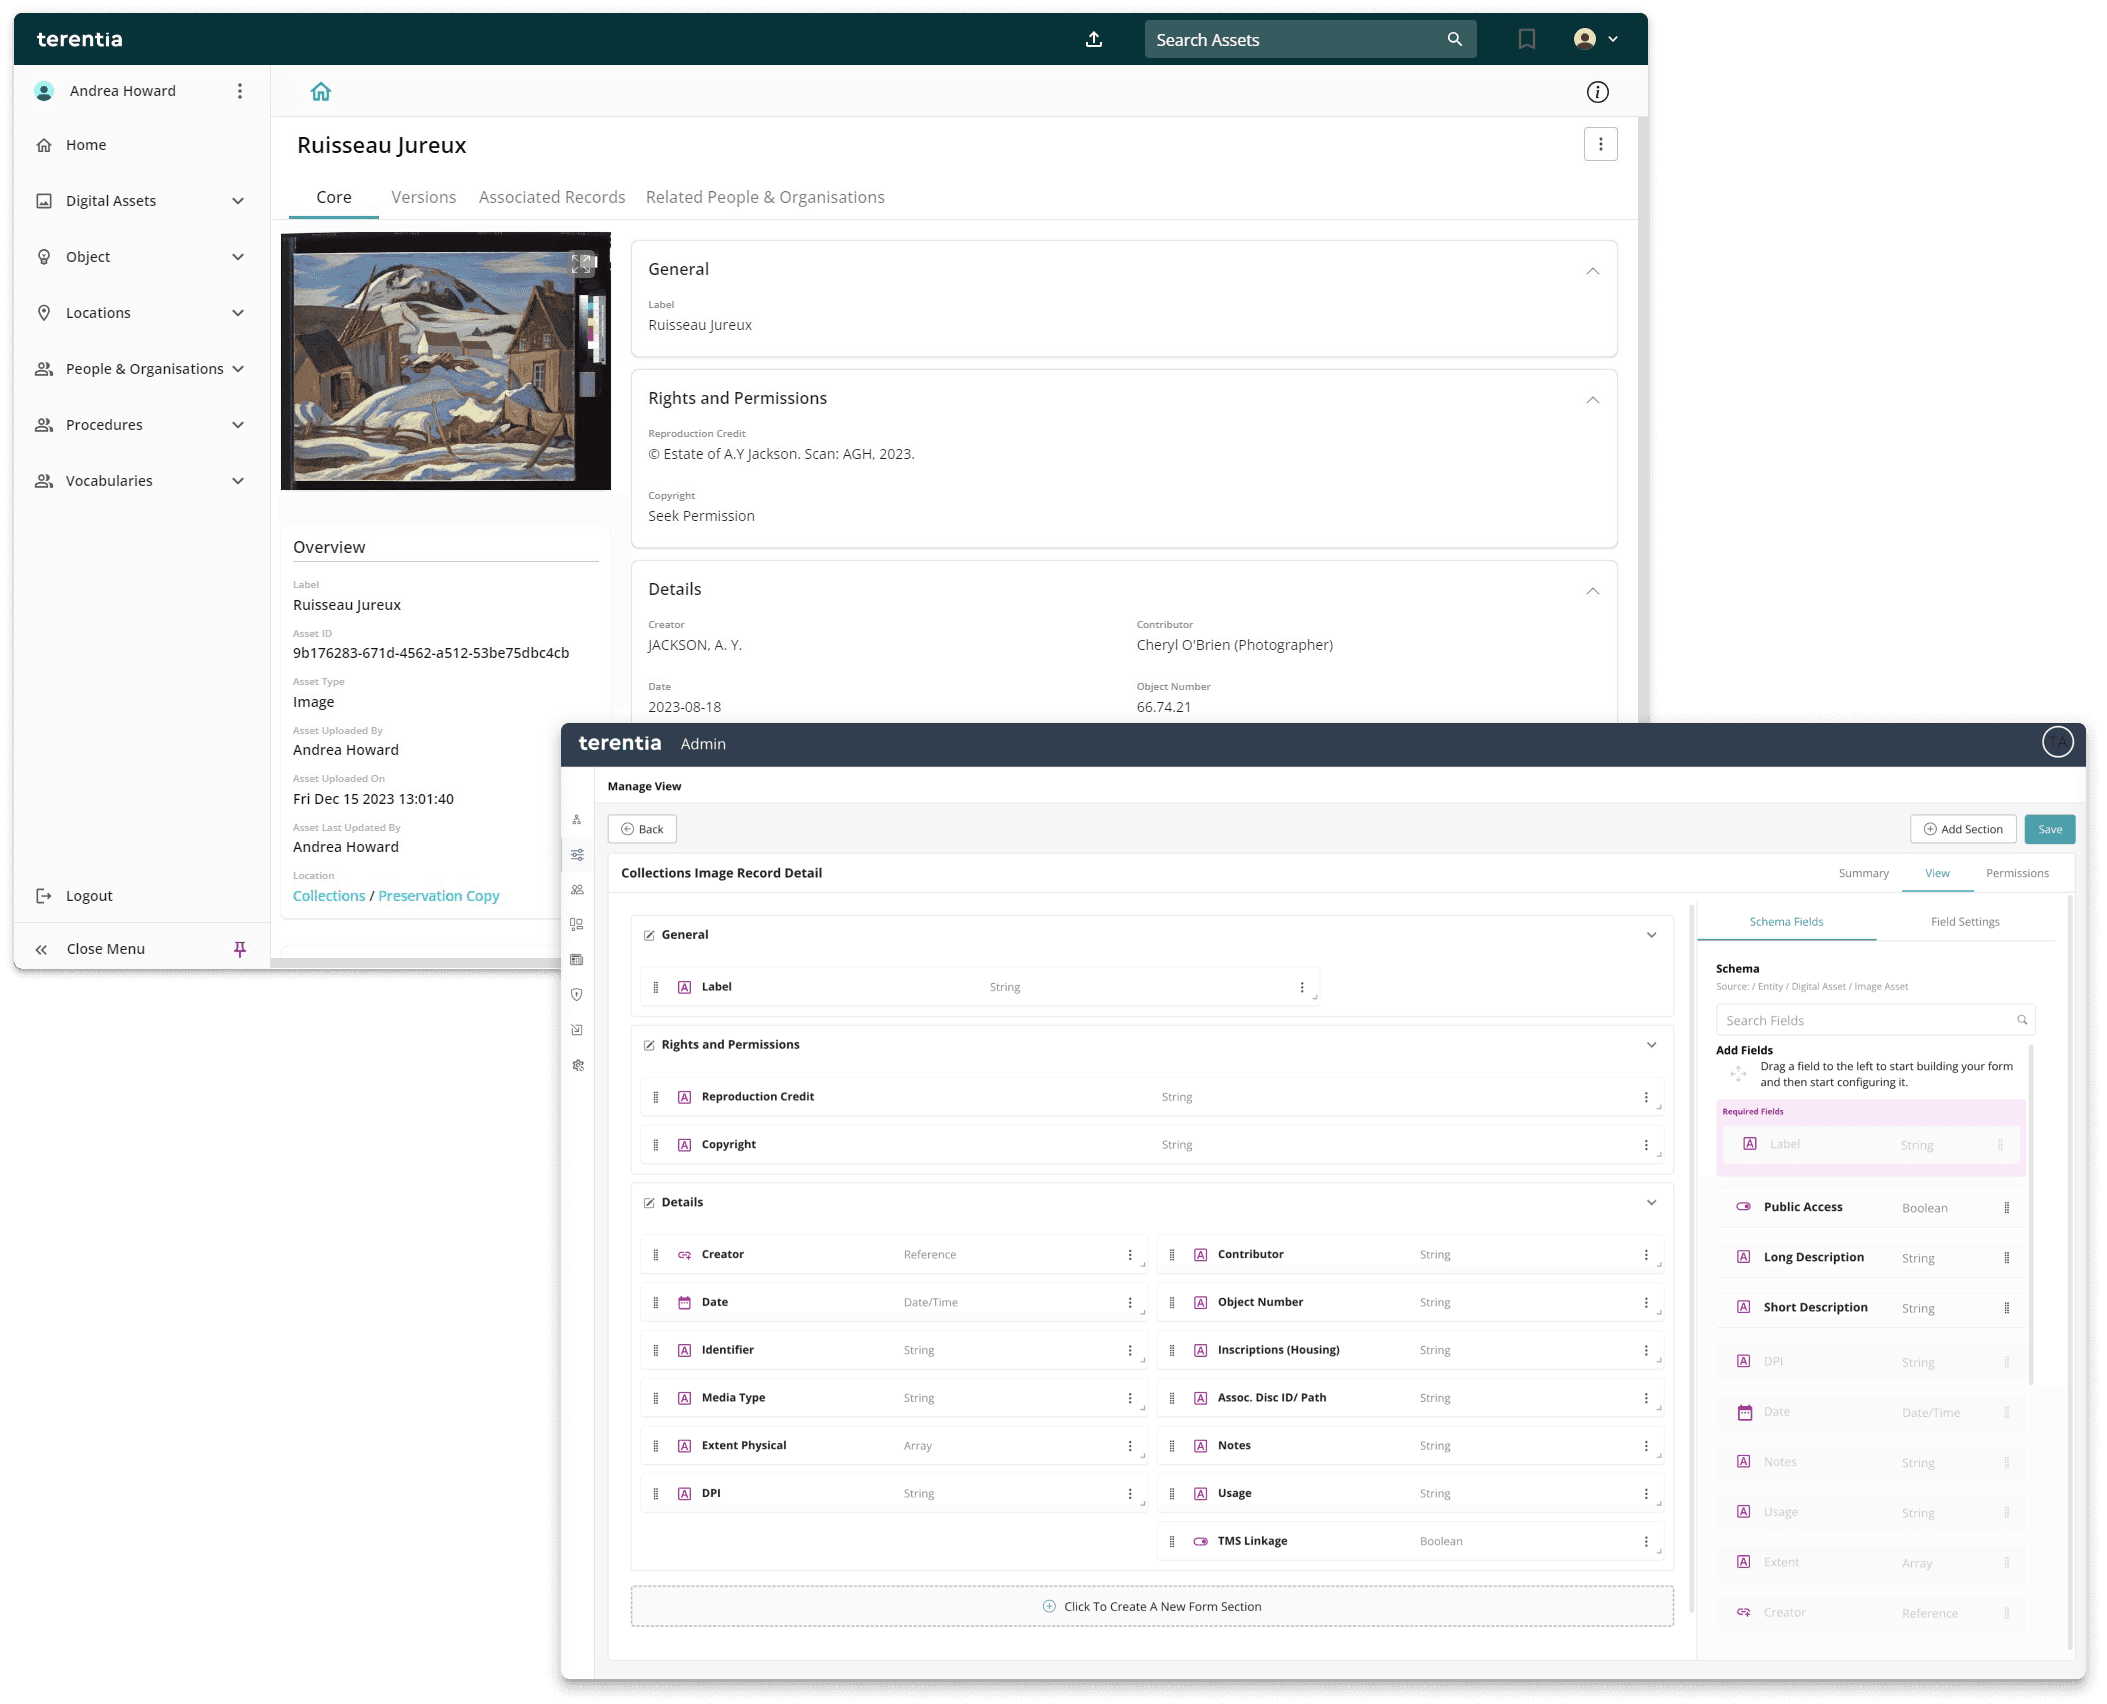Image resolution: width=2107 pixels, height=1704 pixels.
Task: Save the view with the Save button
Action: [x=2050, y=829]
